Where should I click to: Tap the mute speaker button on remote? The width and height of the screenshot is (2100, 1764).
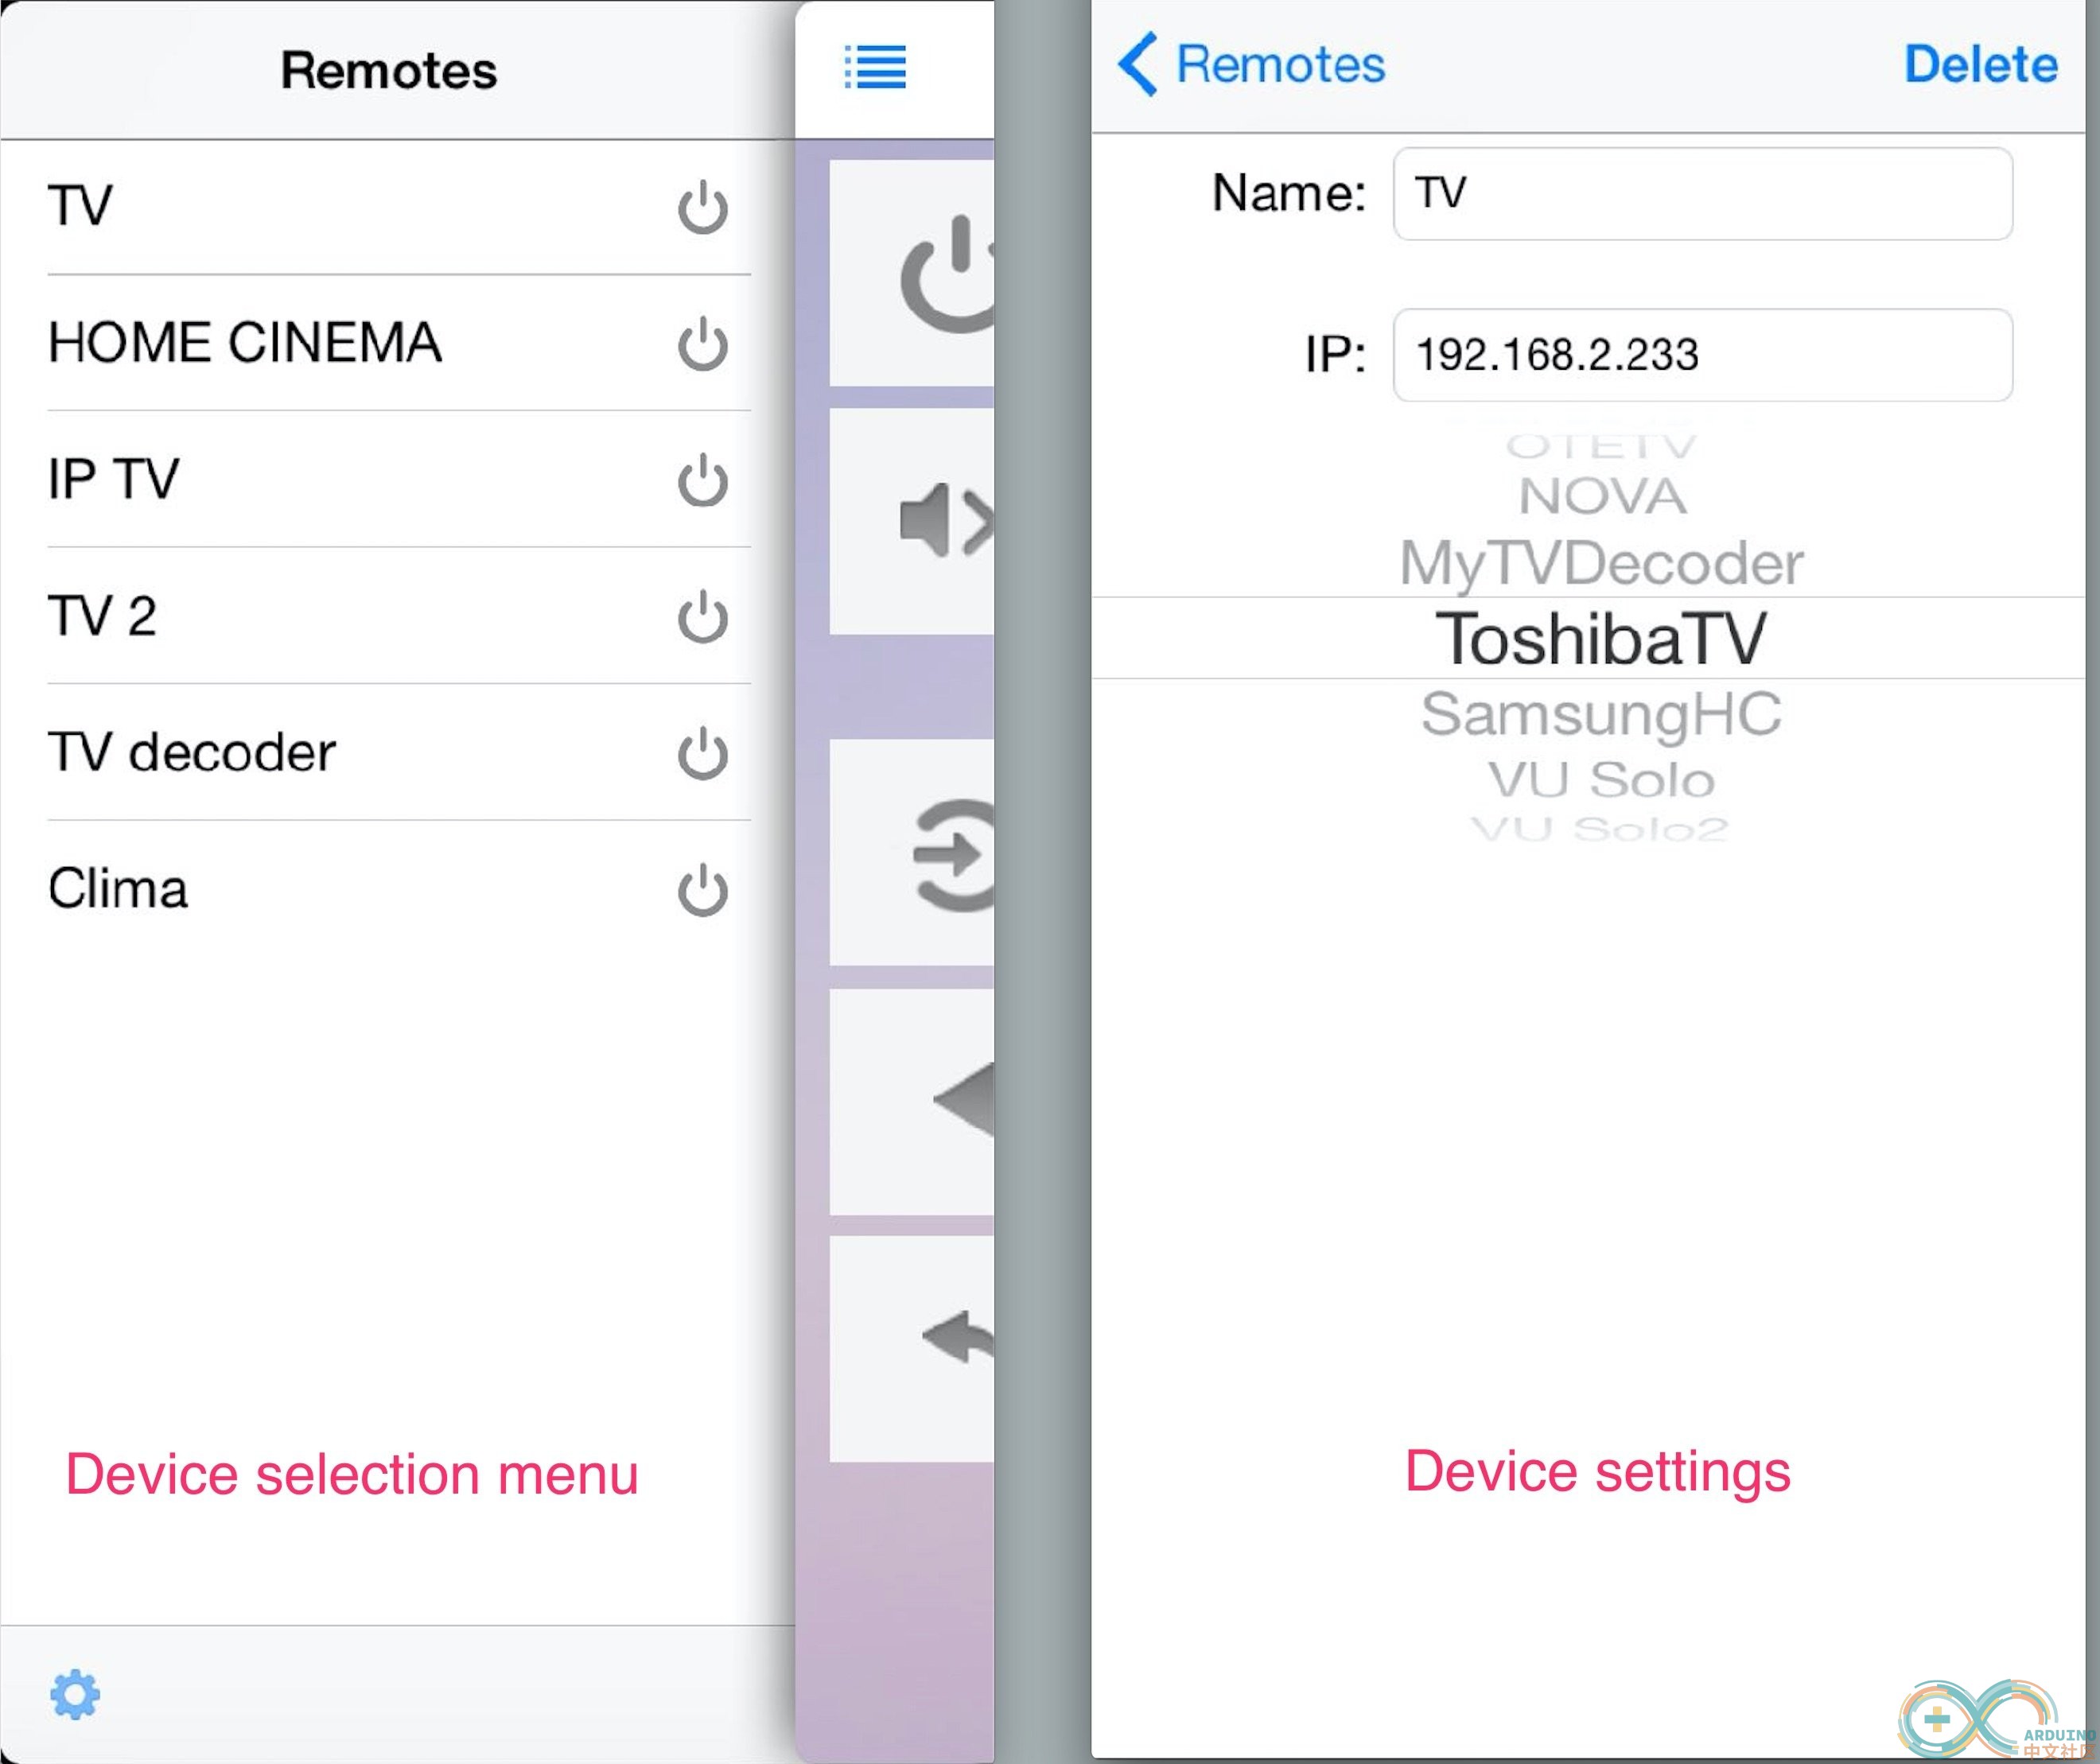pyautogui.click(x=912, y=521)
